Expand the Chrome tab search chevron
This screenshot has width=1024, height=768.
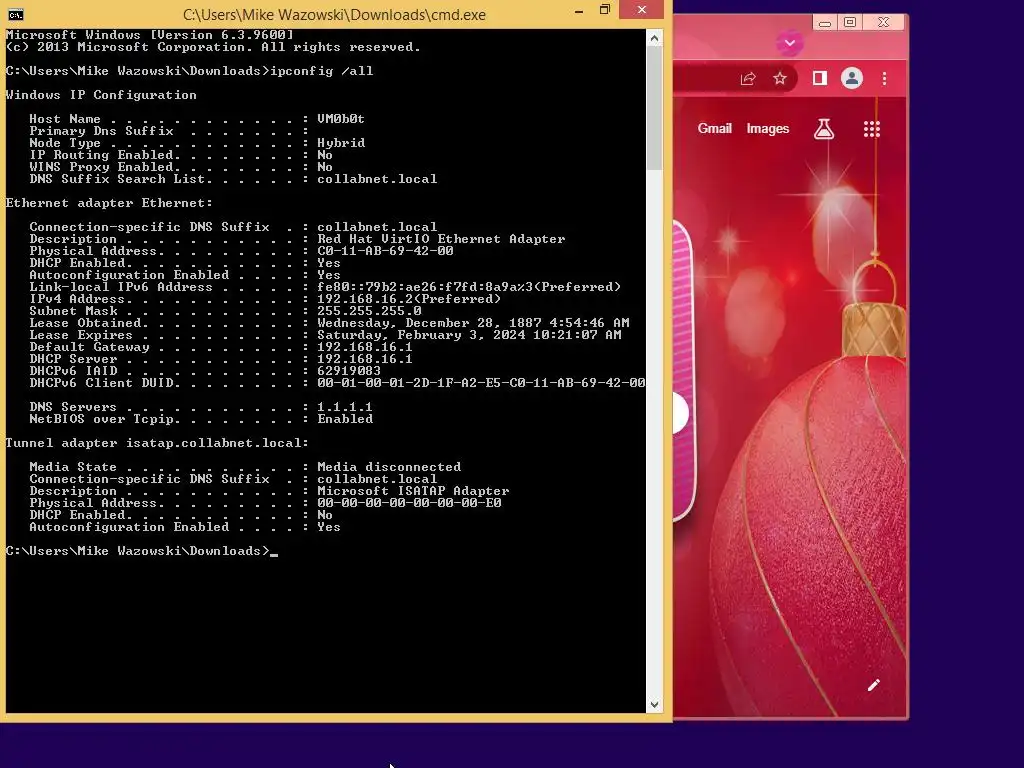tap(790, 43)
